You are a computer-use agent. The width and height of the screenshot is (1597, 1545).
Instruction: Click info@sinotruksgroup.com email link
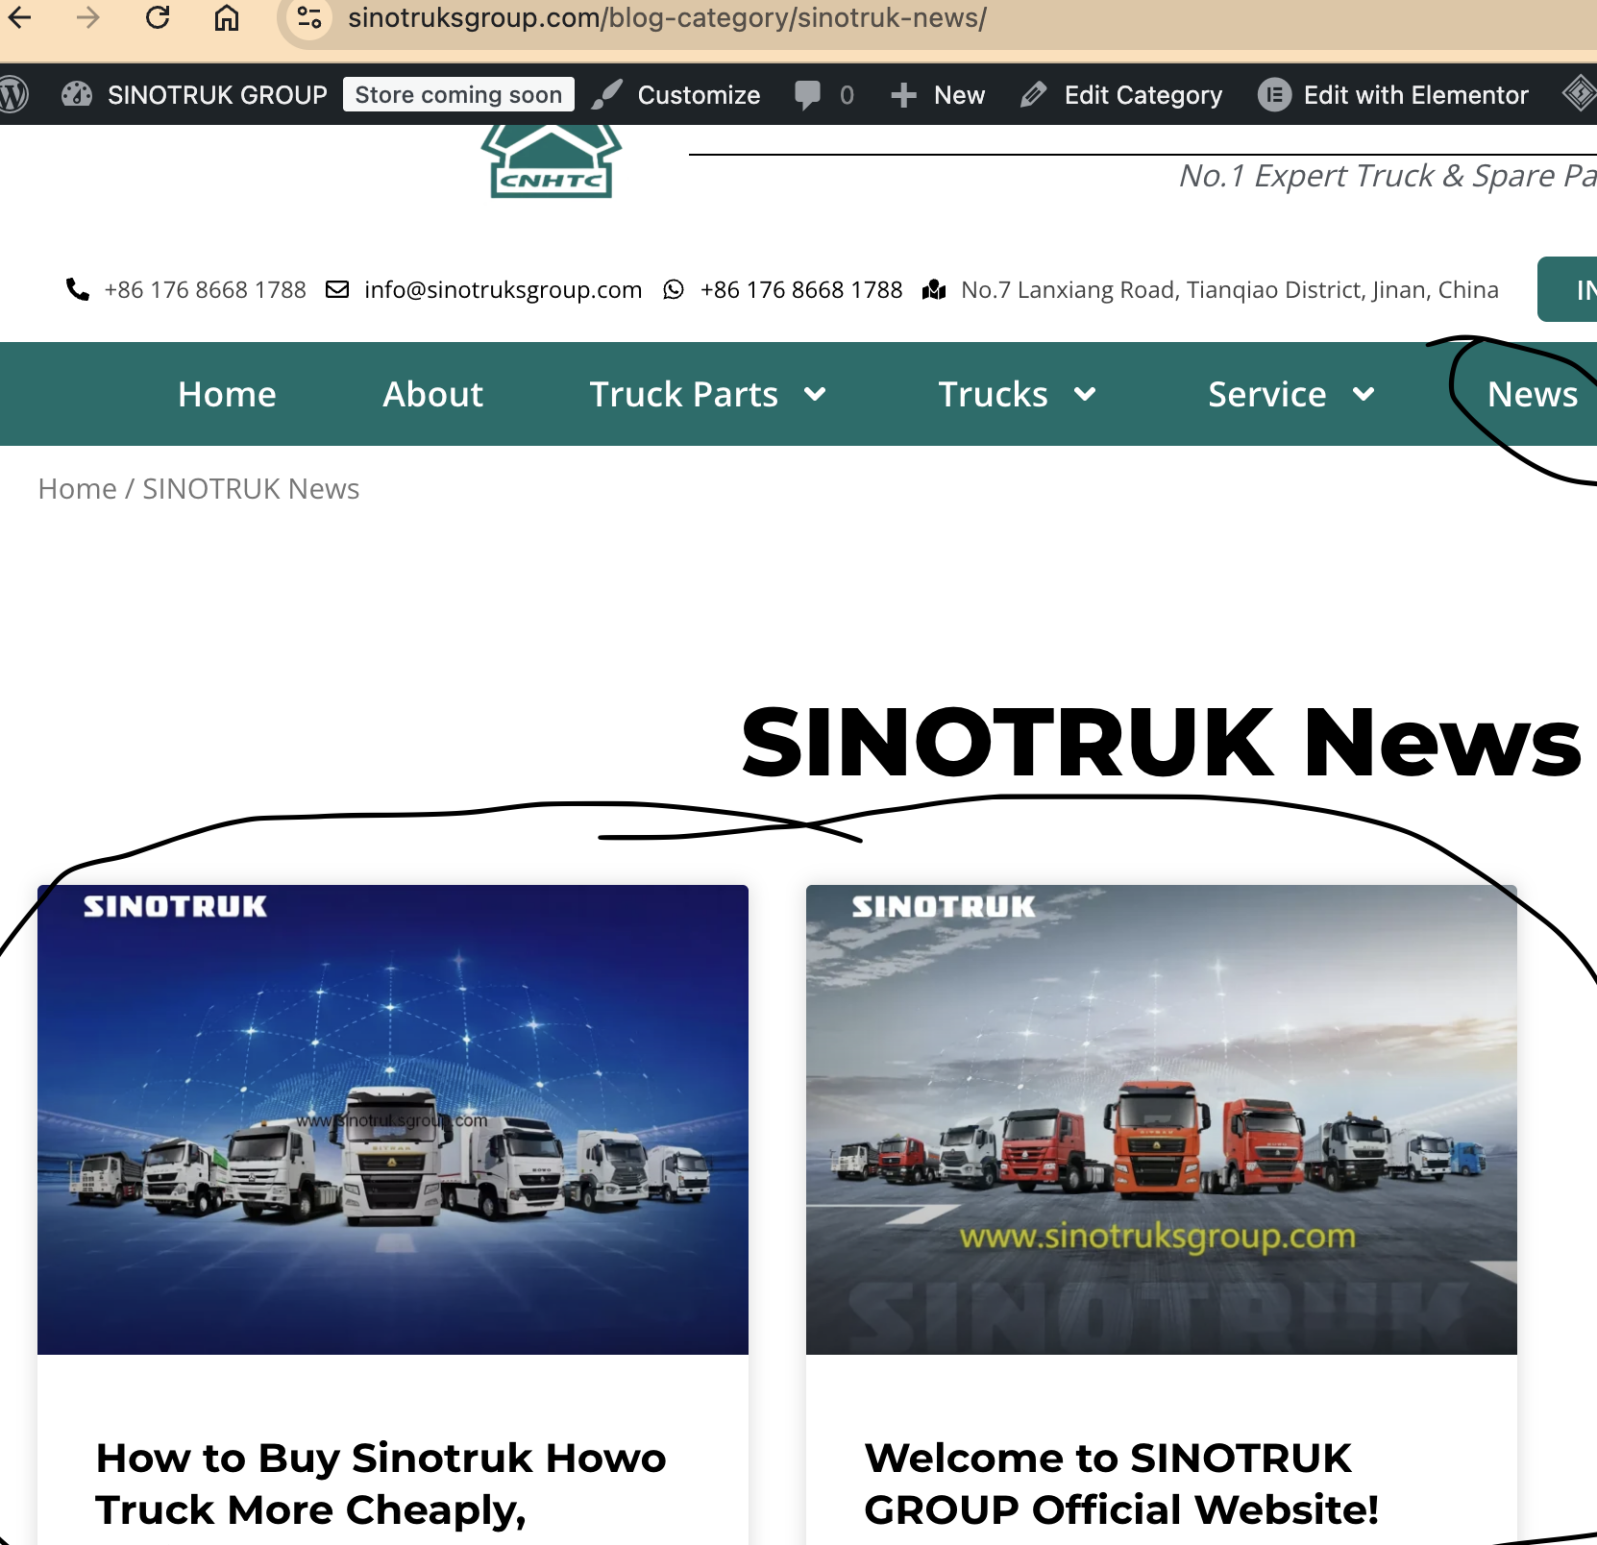coord(503,290)
